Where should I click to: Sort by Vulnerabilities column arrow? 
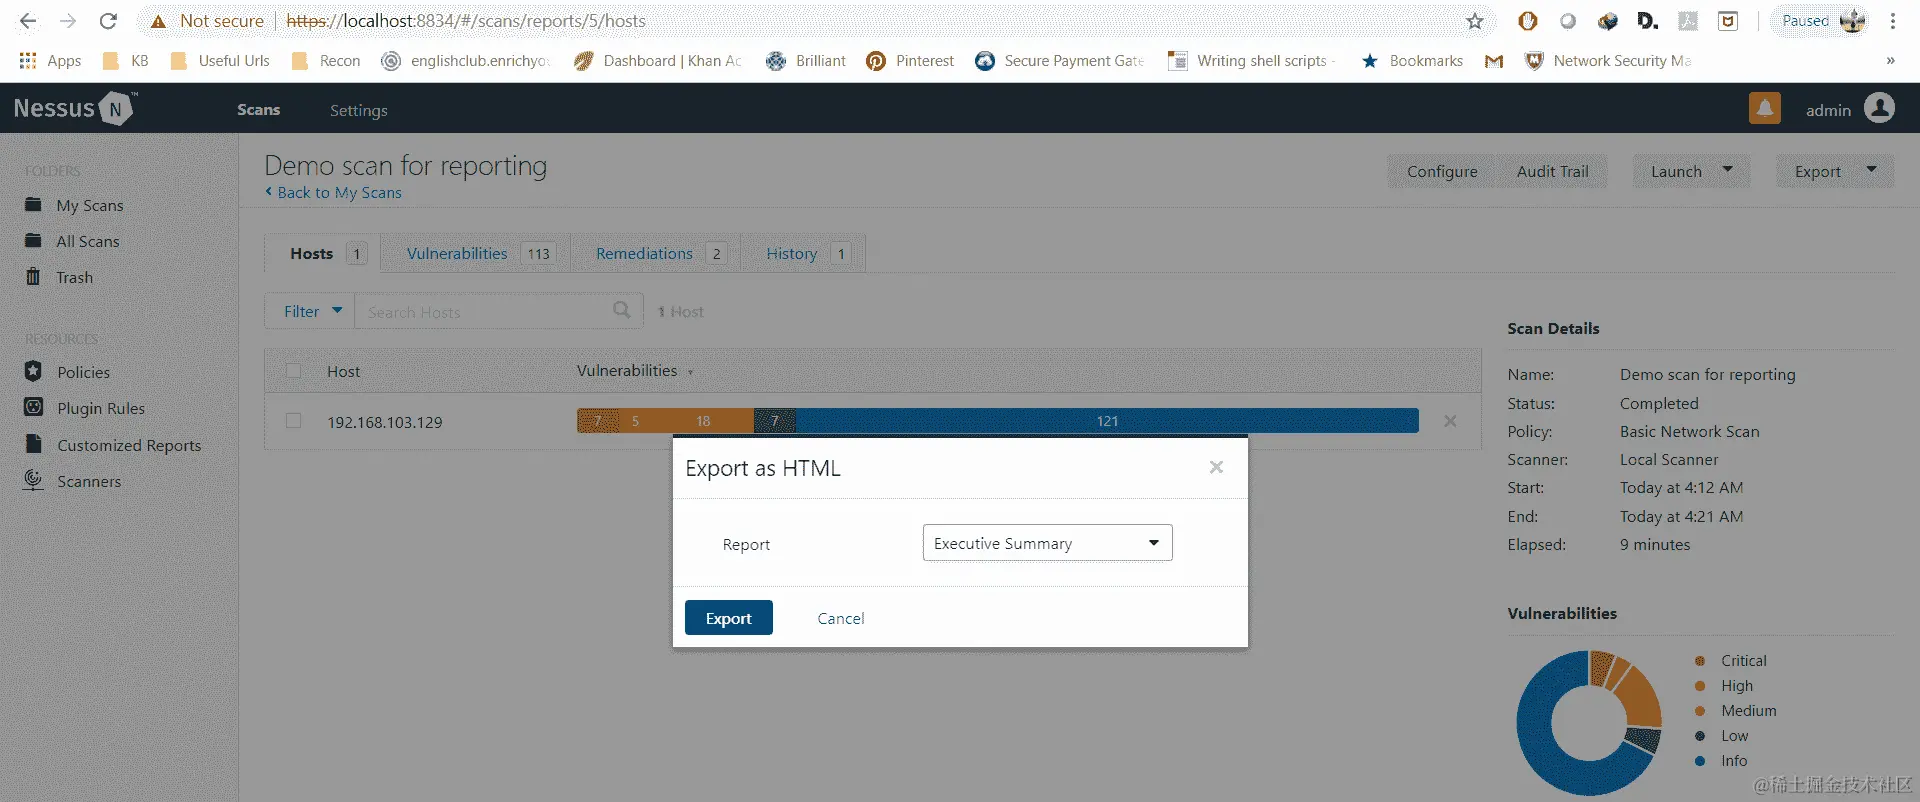click(690, 372)
